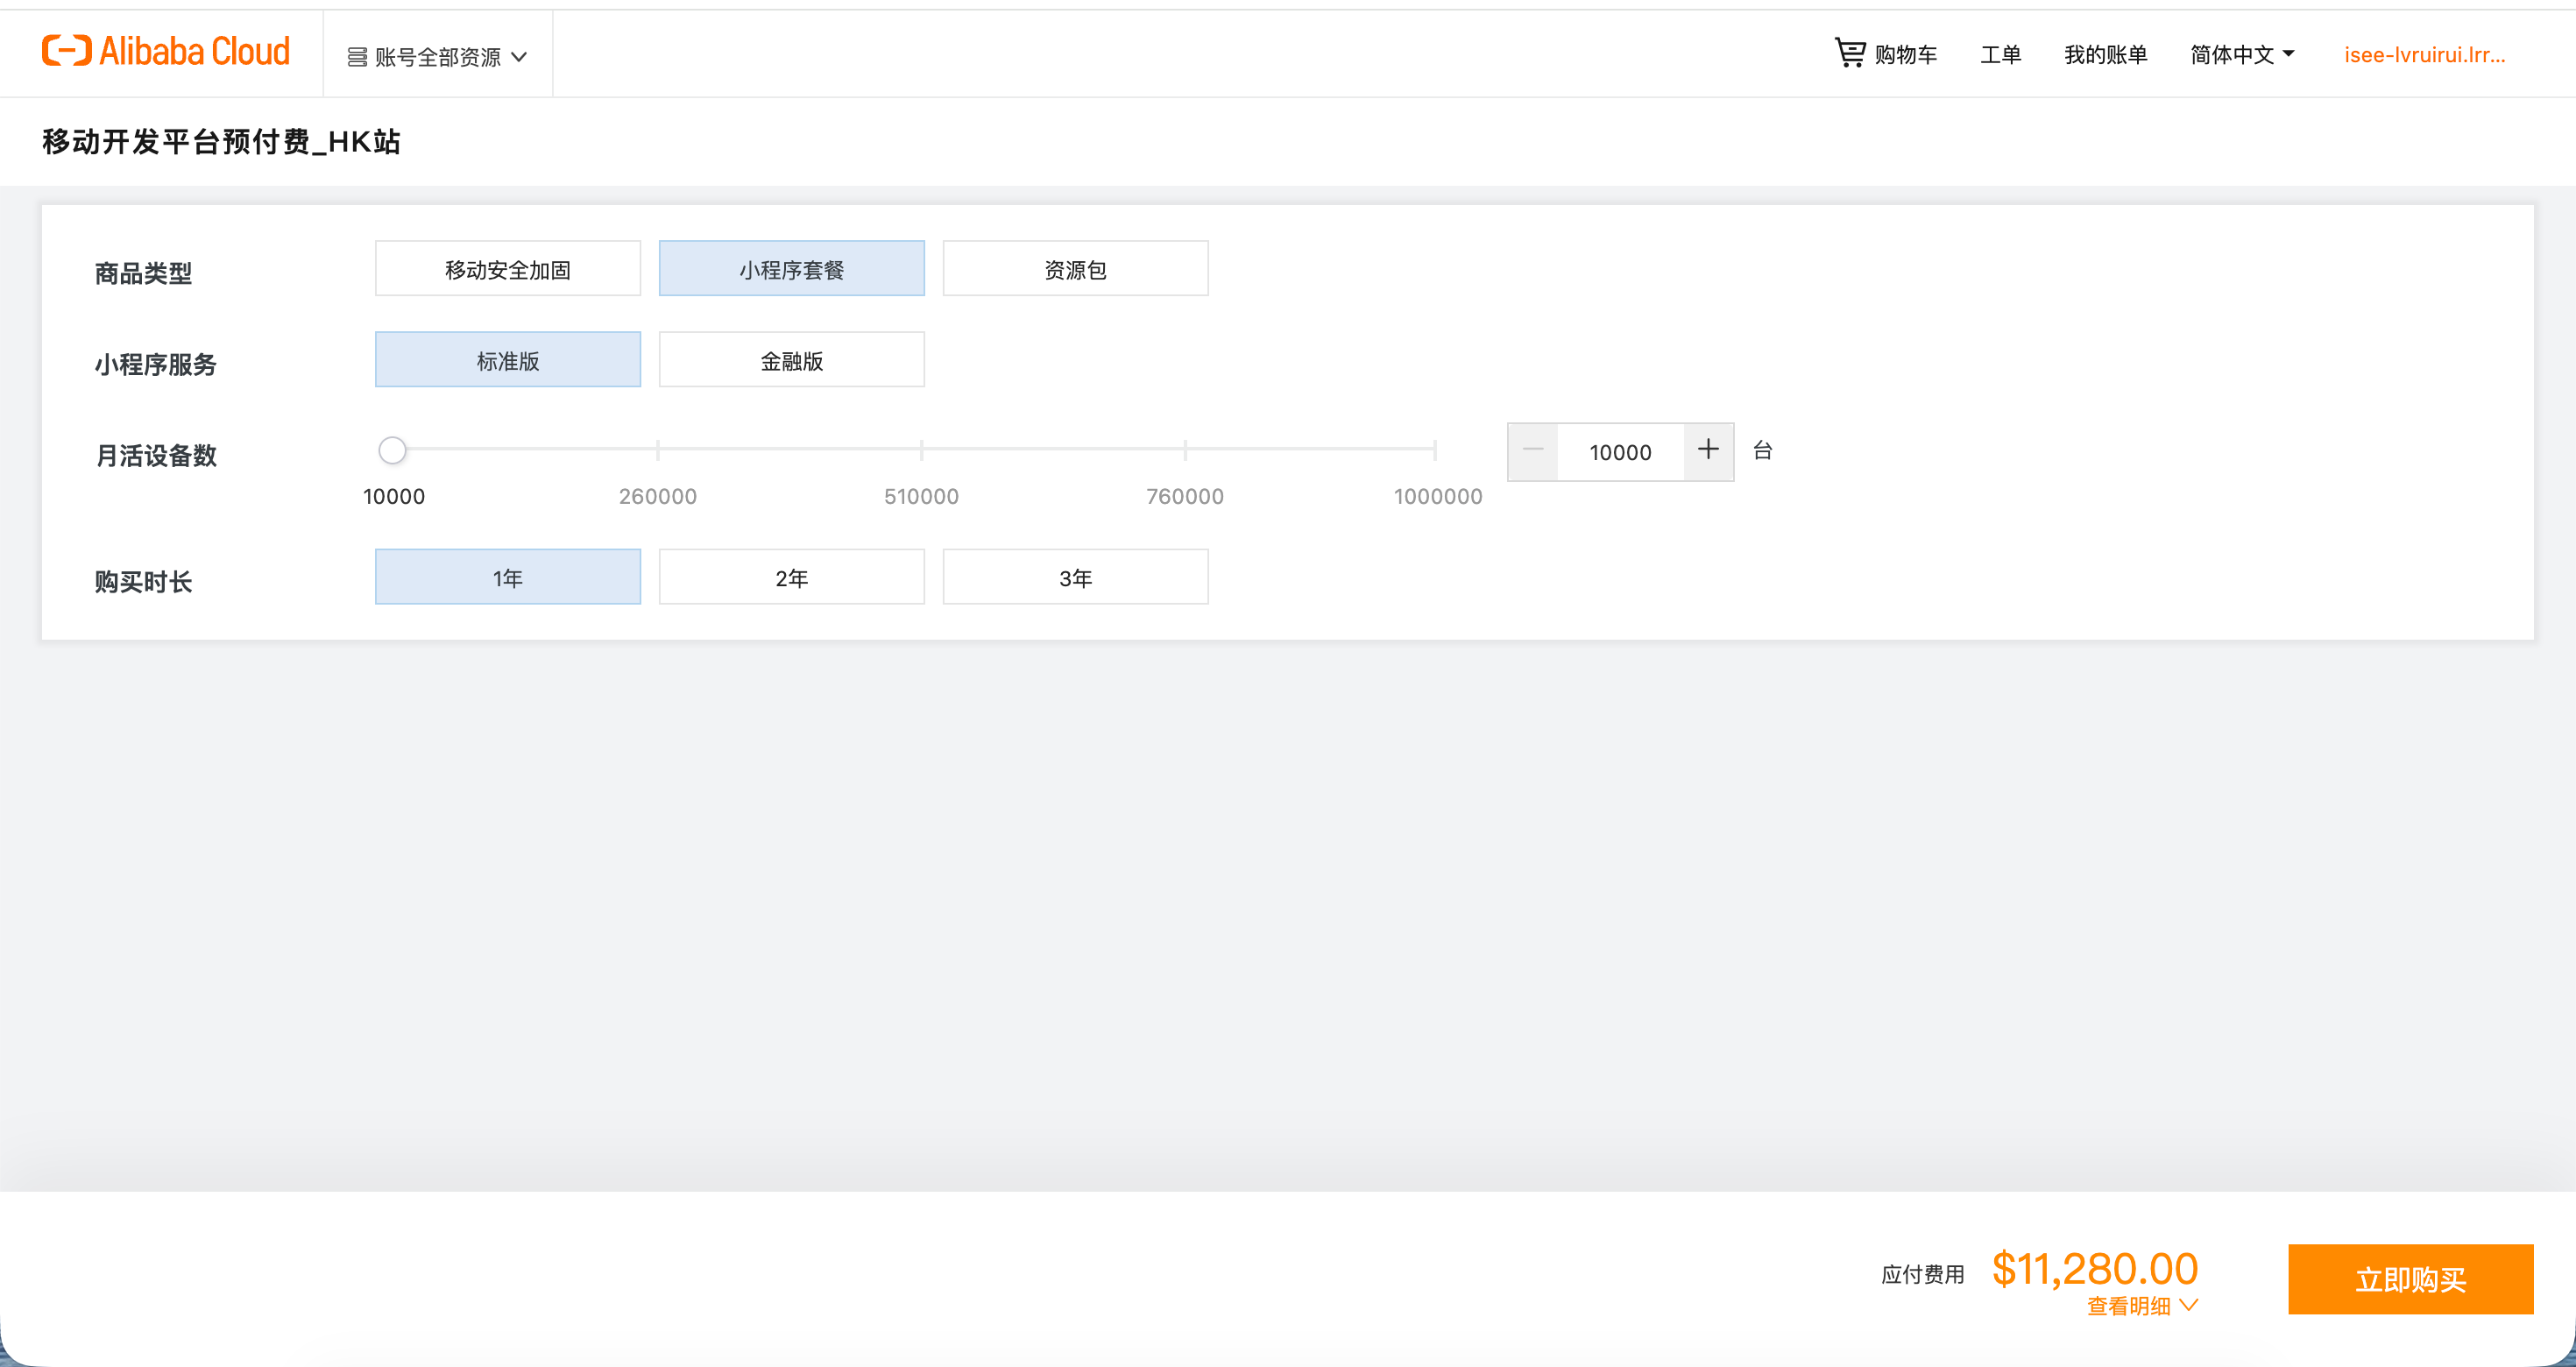Click the 立即购买 button
Viewport: 2576px width, 1367px height.
[x=2409, y=1279]
